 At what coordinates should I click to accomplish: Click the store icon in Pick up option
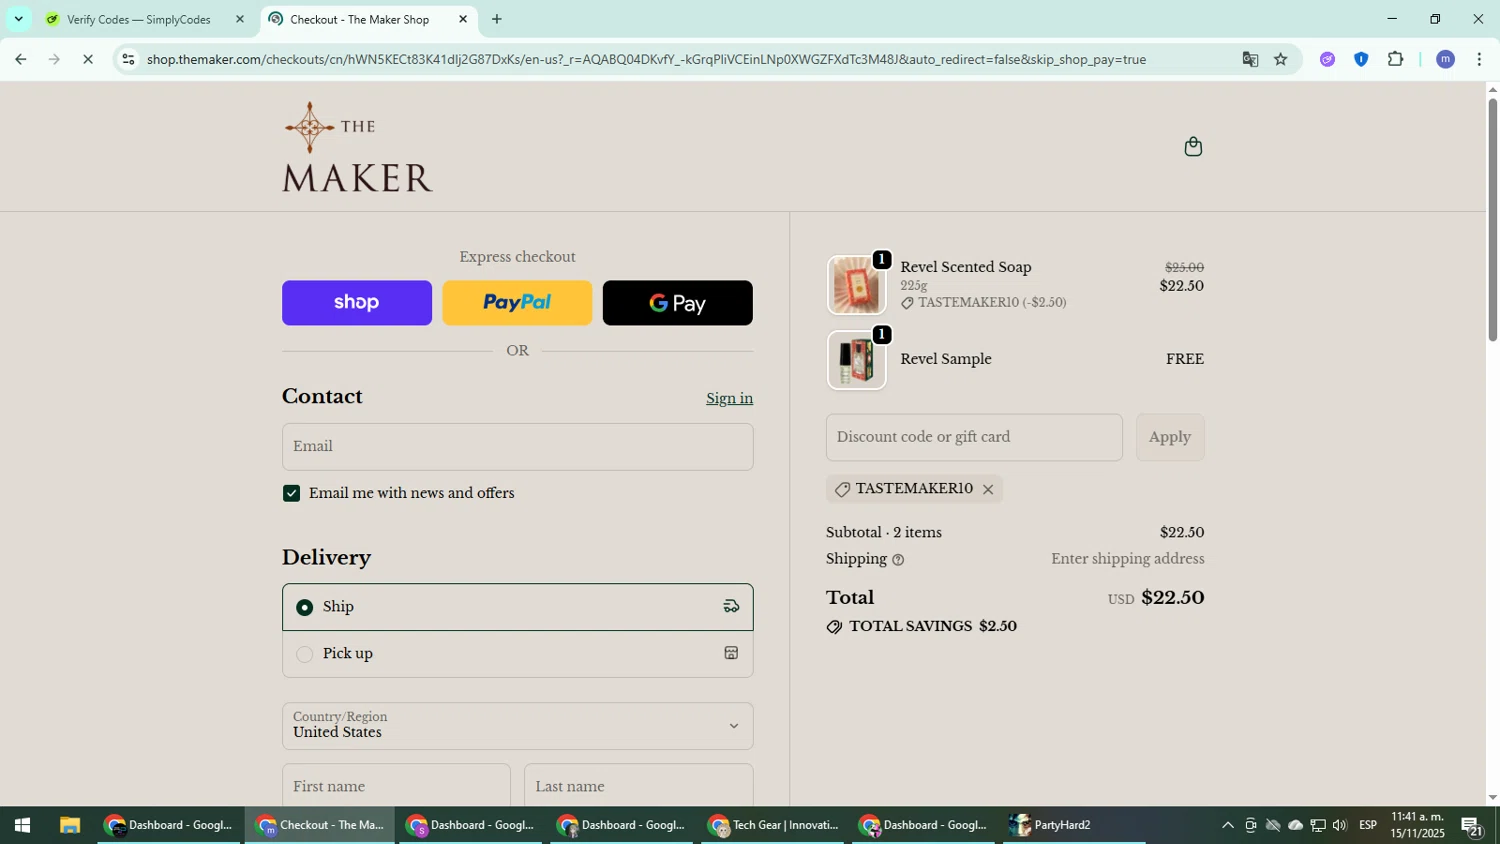point(731,653)
